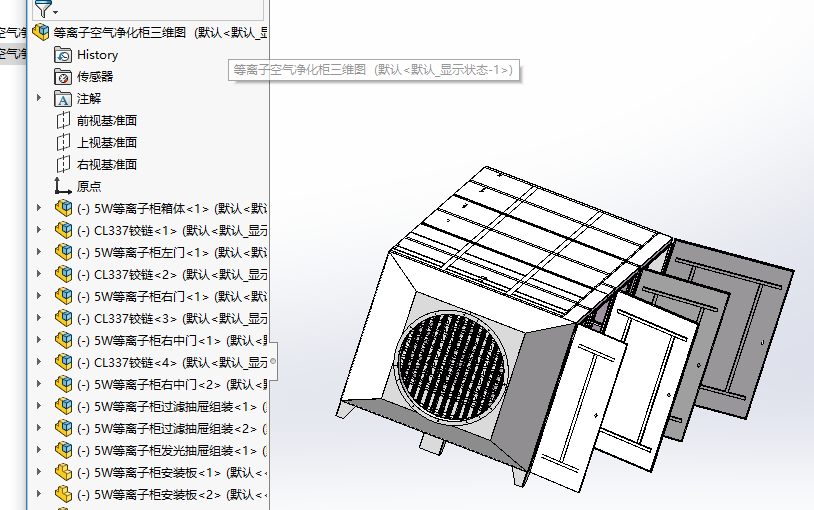Expand the CL337铰链<2> node
This screenshot has width=814, height=510.
(39, 274)
